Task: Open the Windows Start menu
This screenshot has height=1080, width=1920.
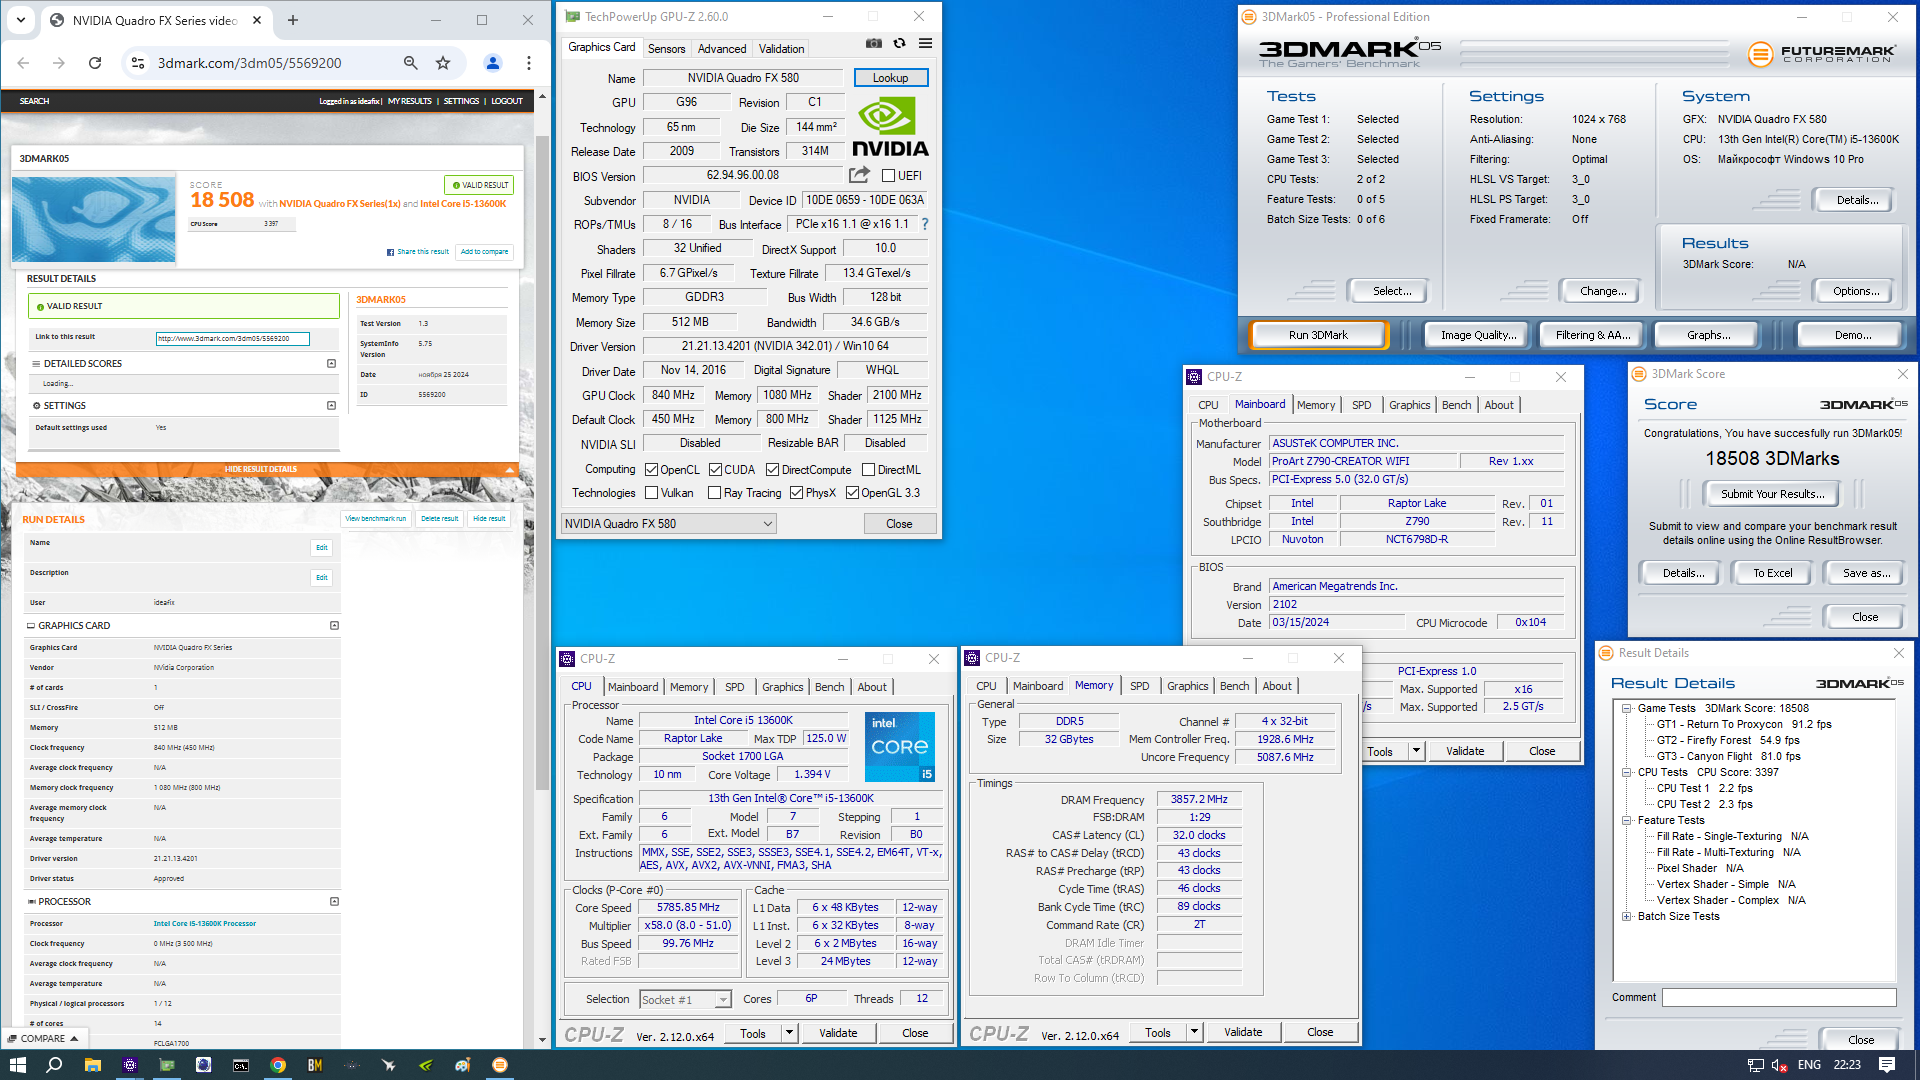Action: [x=18, y=1065]
